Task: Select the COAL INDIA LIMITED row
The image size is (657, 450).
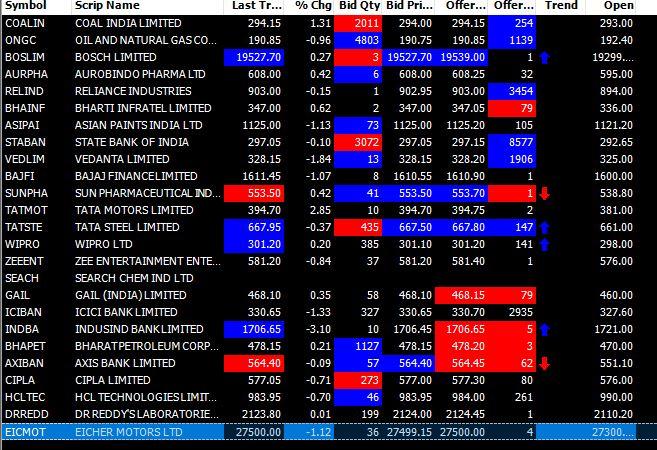Action: click(319, 23)
